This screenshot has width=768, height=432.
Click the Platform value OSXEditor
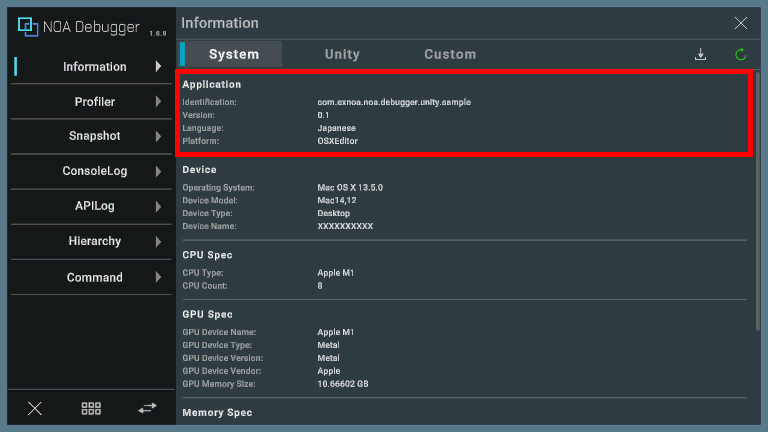tap(337, 141)
